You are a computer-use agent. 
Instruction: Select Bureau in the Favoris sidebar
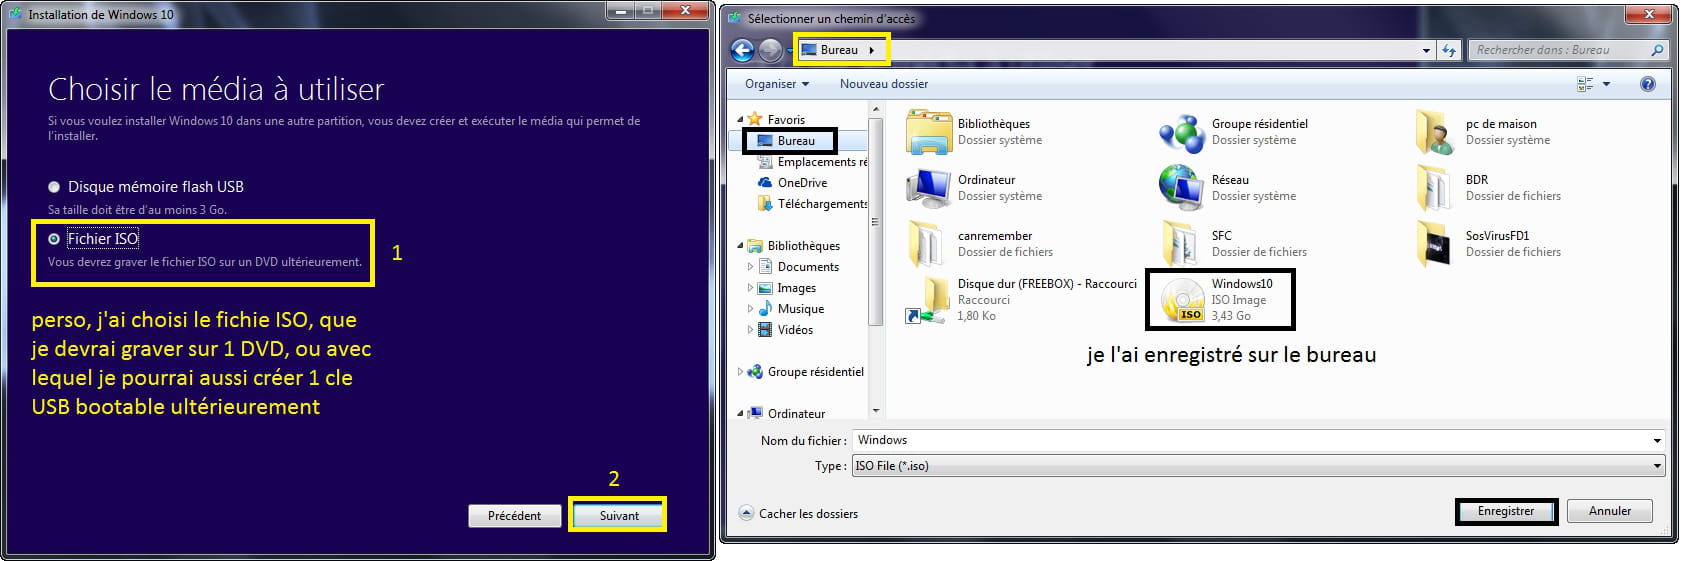point(796,141)
